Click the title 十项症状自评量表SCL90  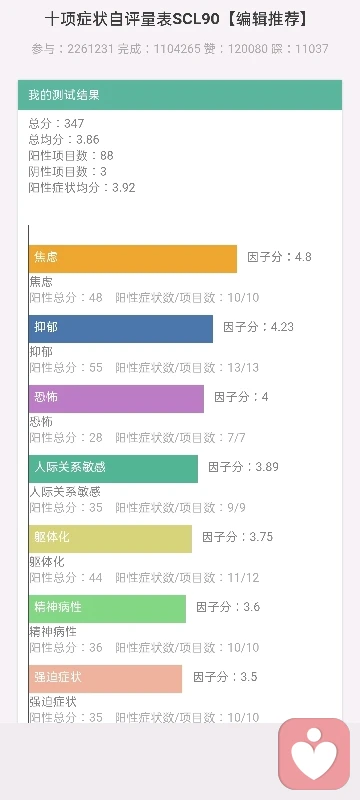[131, 20]
